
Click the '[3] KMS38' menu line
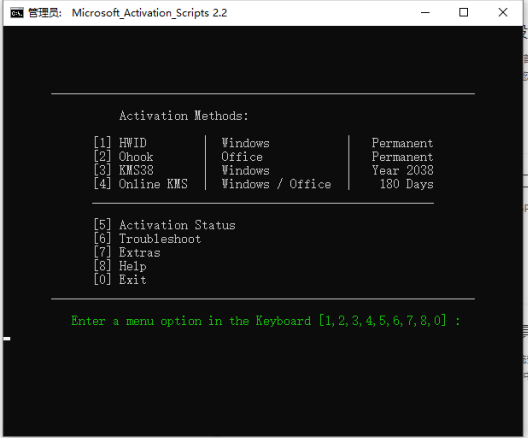coord(124,170)
